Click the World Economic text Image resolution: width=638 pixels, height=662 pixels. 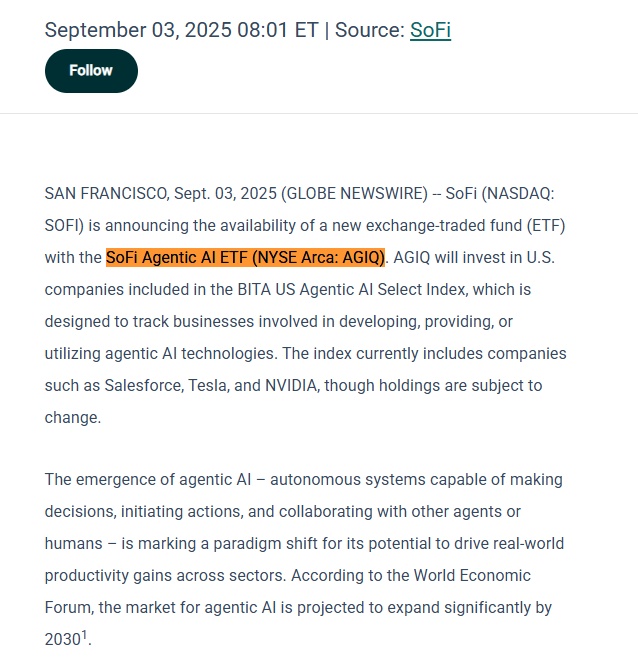click(472, 575)
